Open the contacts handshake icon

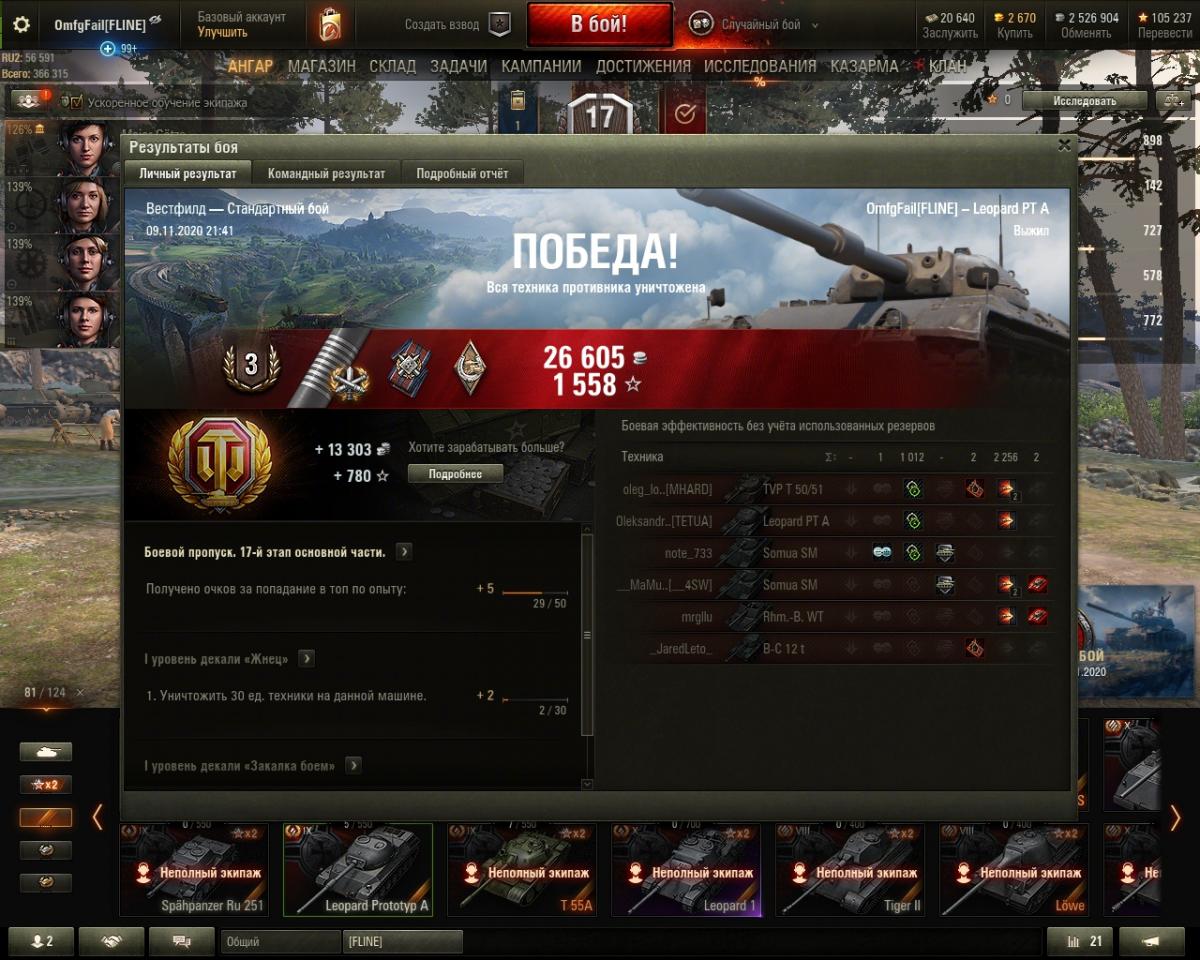click(x=111, y=941)
